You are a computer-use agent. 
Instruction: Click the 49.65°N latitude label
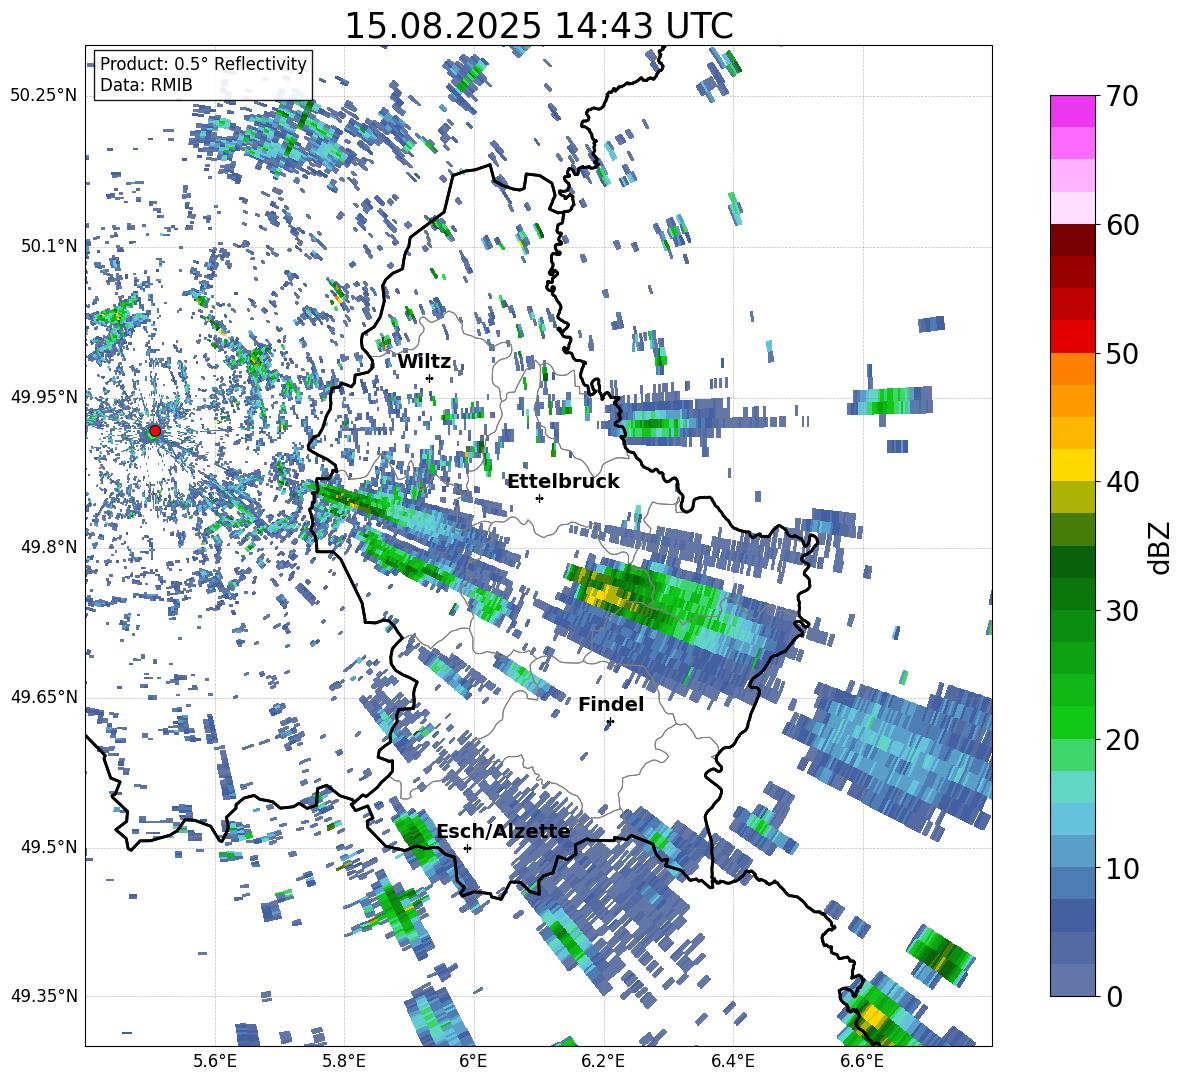pyautogui.click(x=44, y=696)
